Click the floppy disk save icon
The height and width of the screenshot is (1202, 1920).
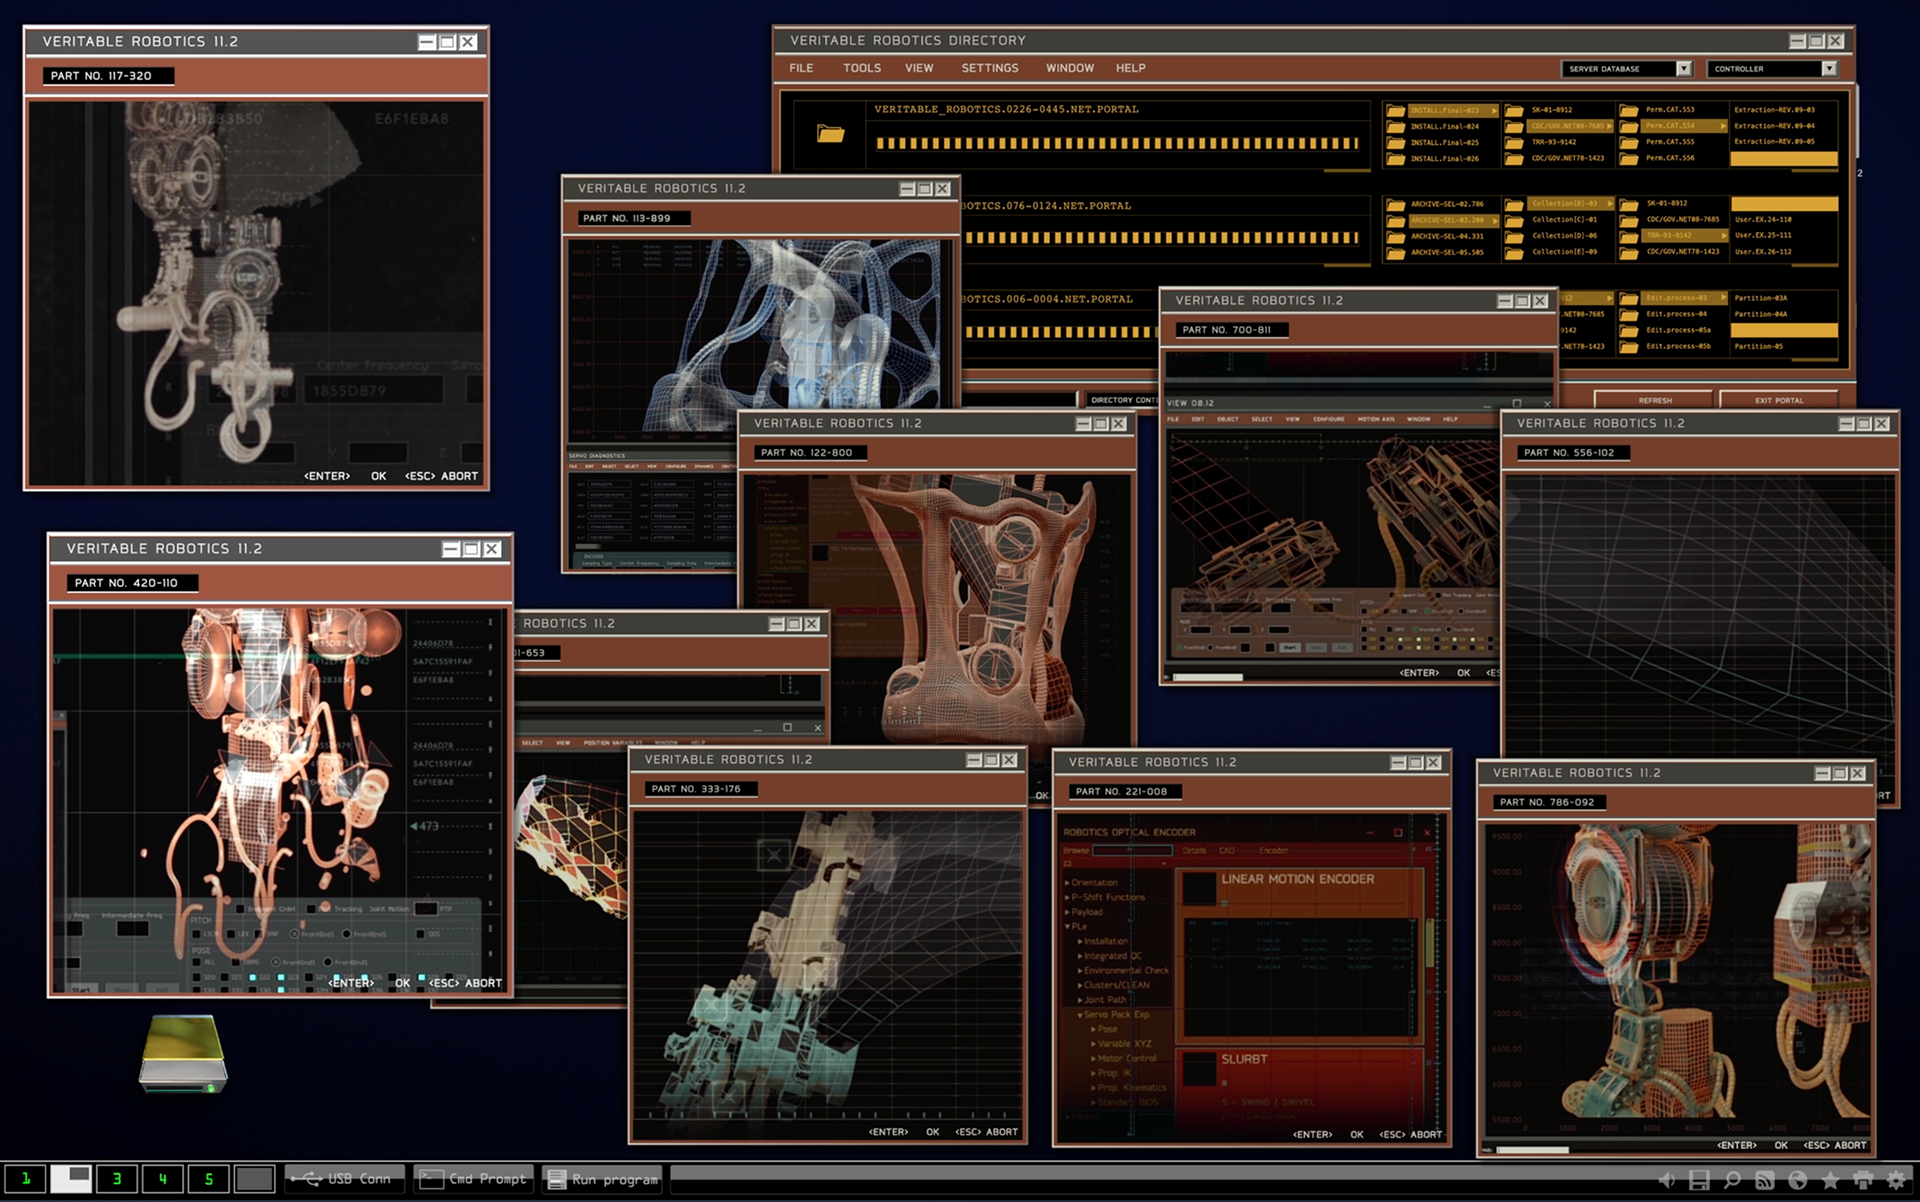1699,1180
